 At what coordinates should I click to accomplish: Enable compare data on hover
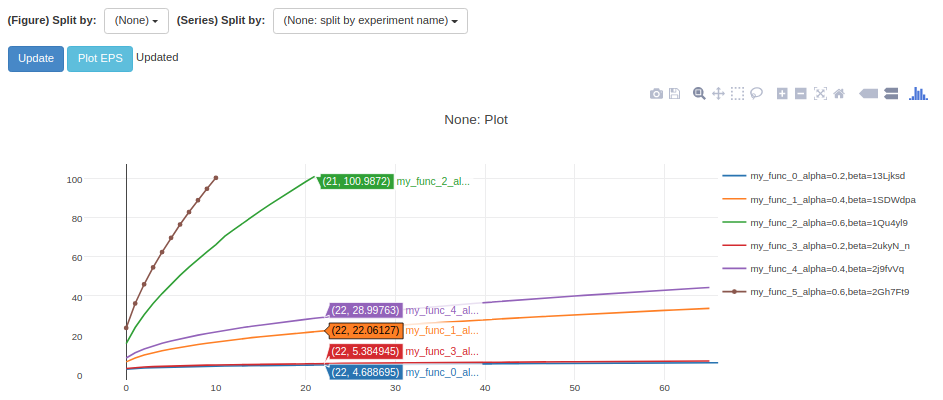[x=892, y=94]
